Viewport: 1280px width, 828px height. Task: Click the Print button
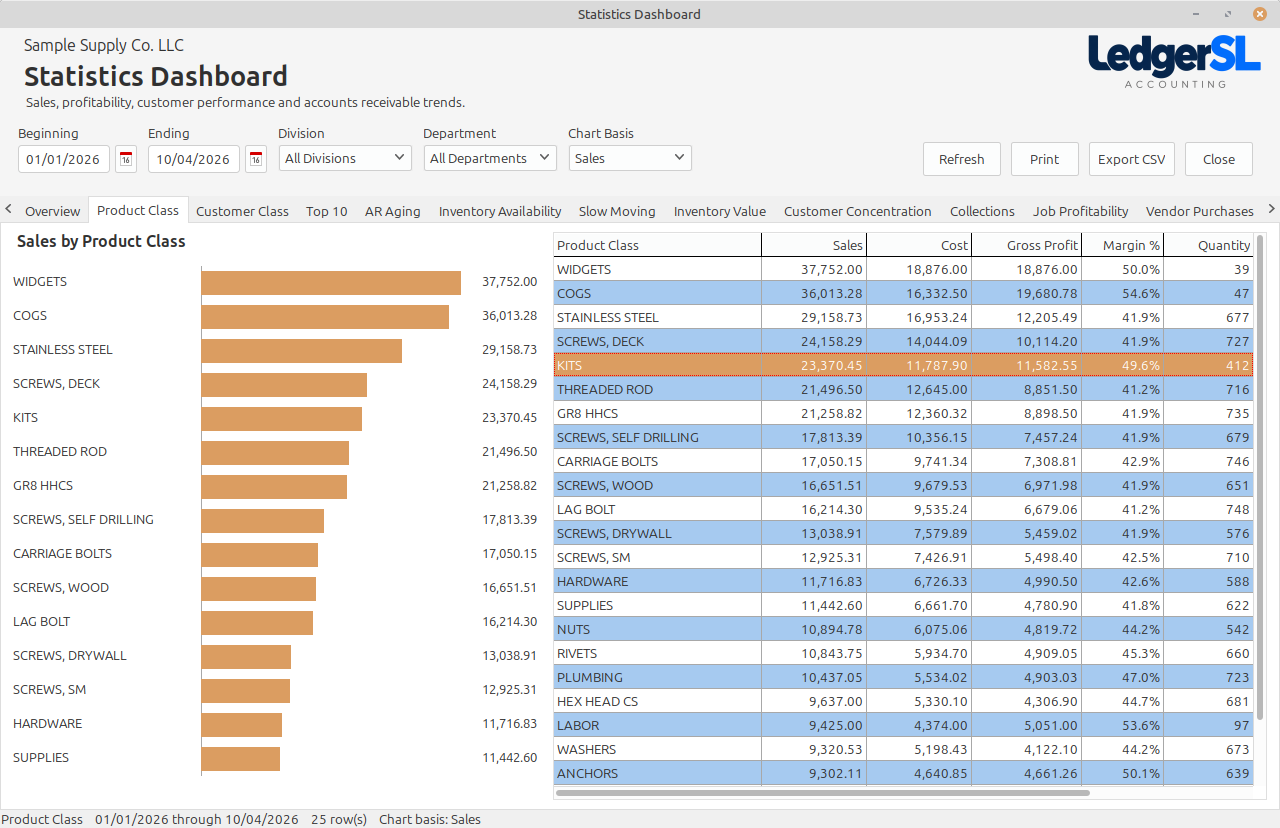tap(1045, 159)
